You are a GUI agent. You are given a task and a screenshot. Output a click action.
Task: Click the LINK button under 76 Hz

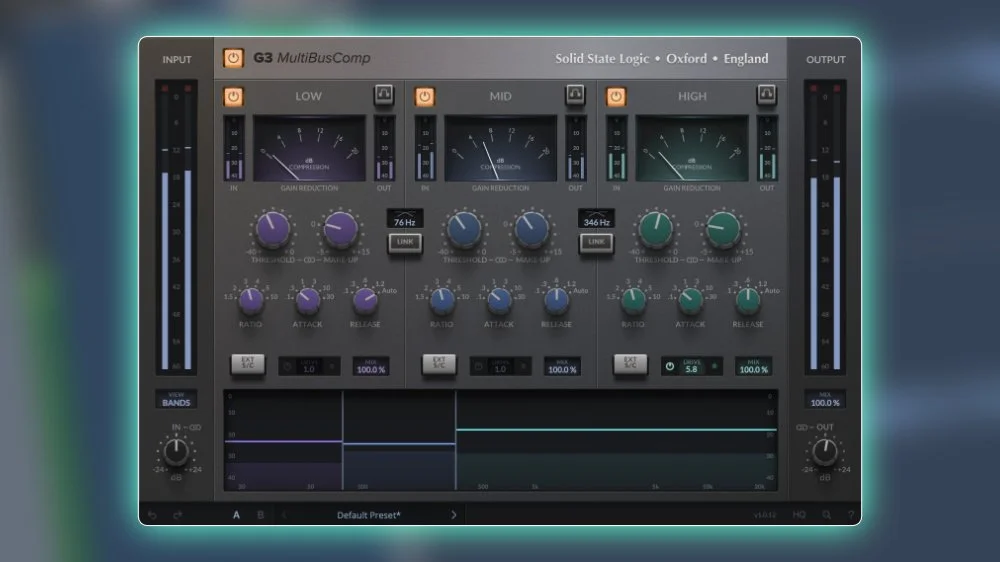[x=405, y=242]
